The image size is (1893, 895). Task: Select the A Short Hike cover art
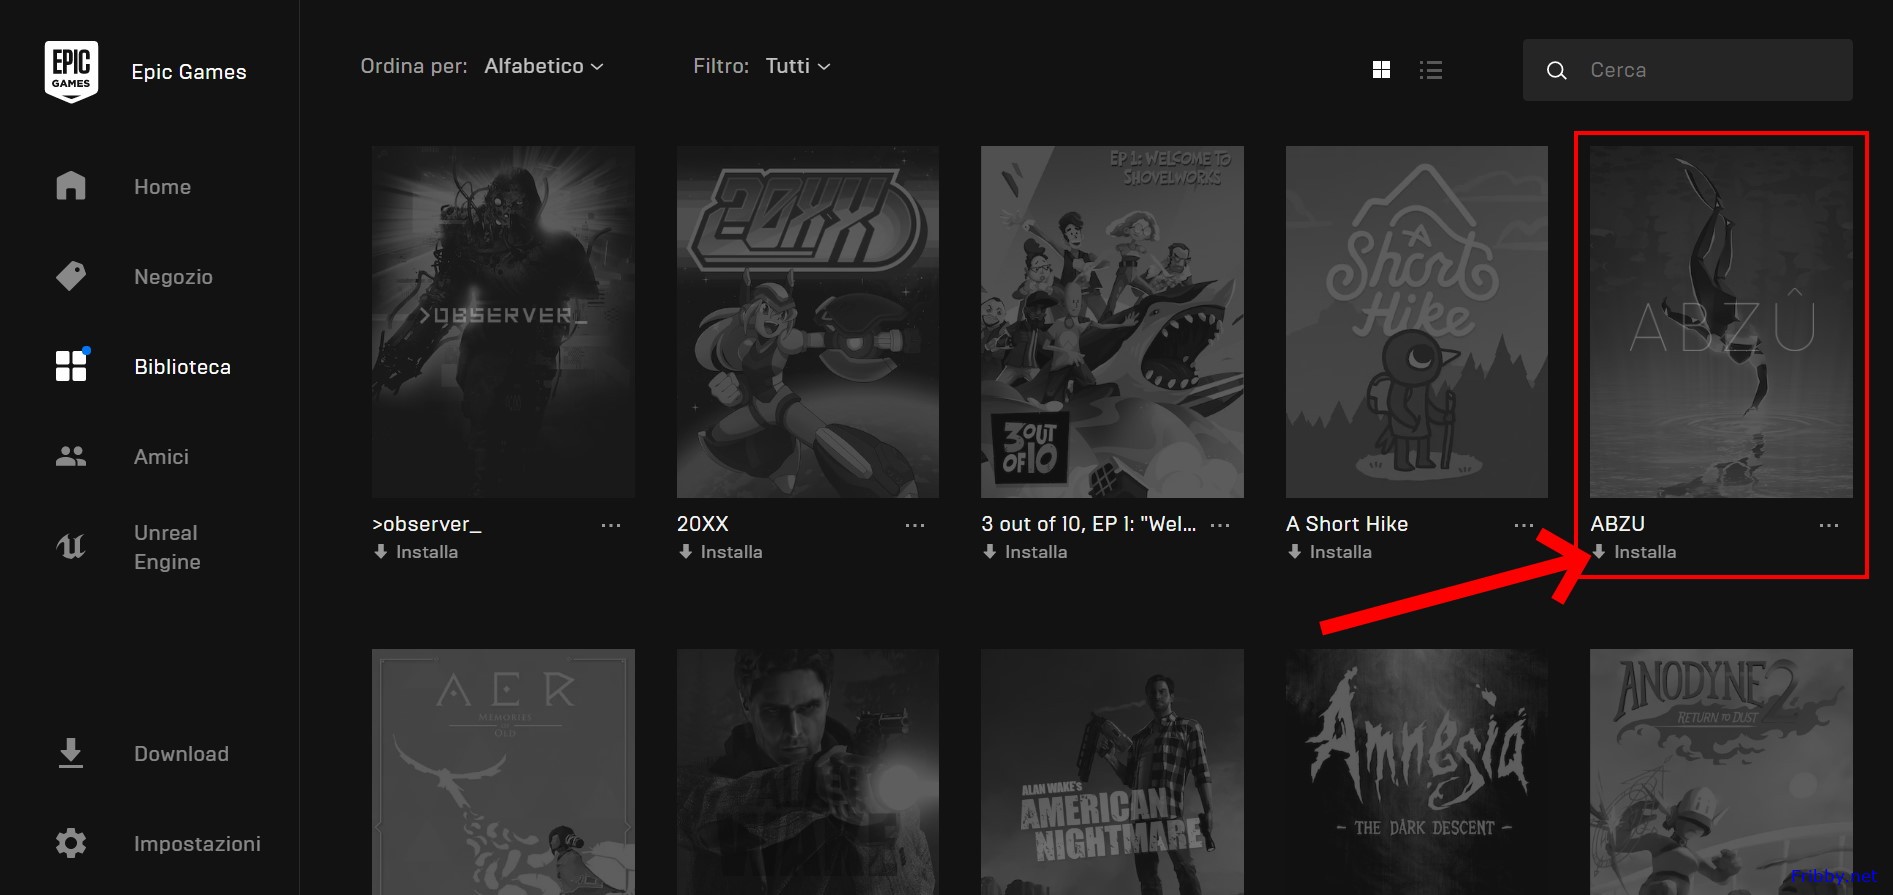click(x=1417, y=322)
